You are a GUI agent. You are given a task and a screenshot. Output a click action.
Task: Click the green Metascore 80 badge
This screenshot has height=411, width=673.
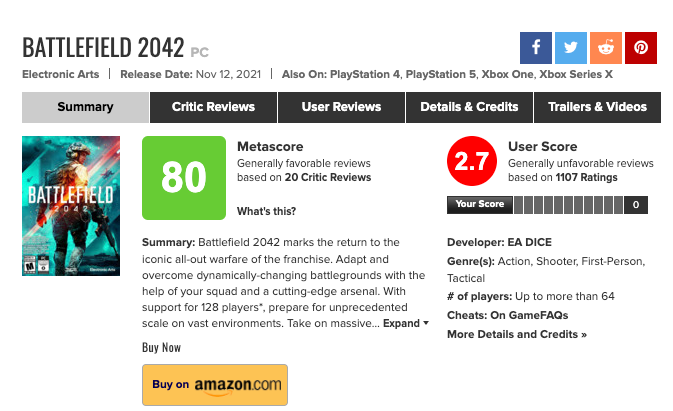184,178
